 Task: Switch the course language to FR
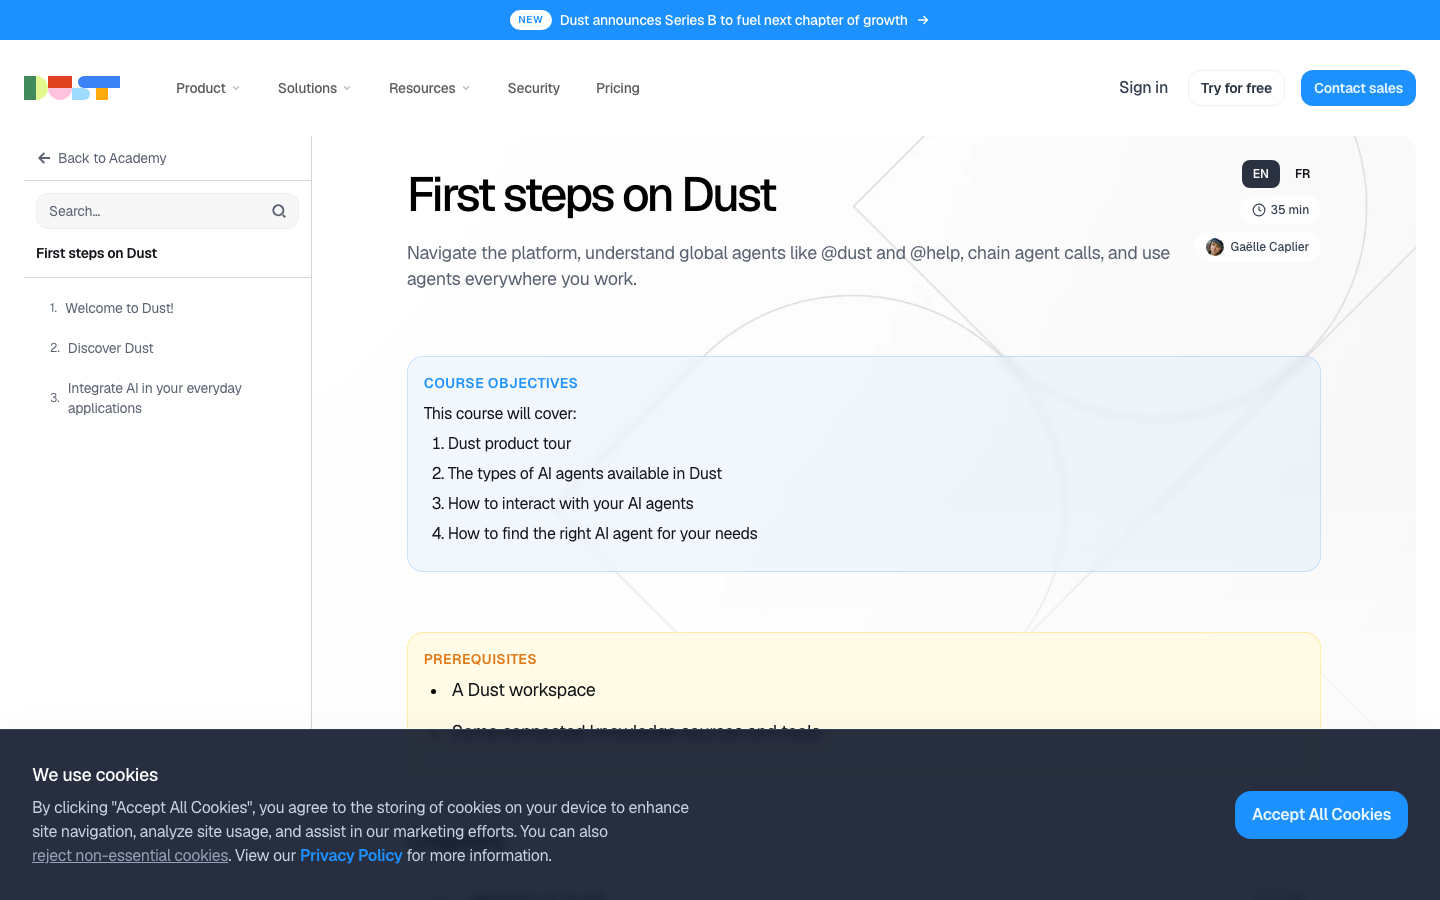pyautogui.click(x=1302, y=174)
